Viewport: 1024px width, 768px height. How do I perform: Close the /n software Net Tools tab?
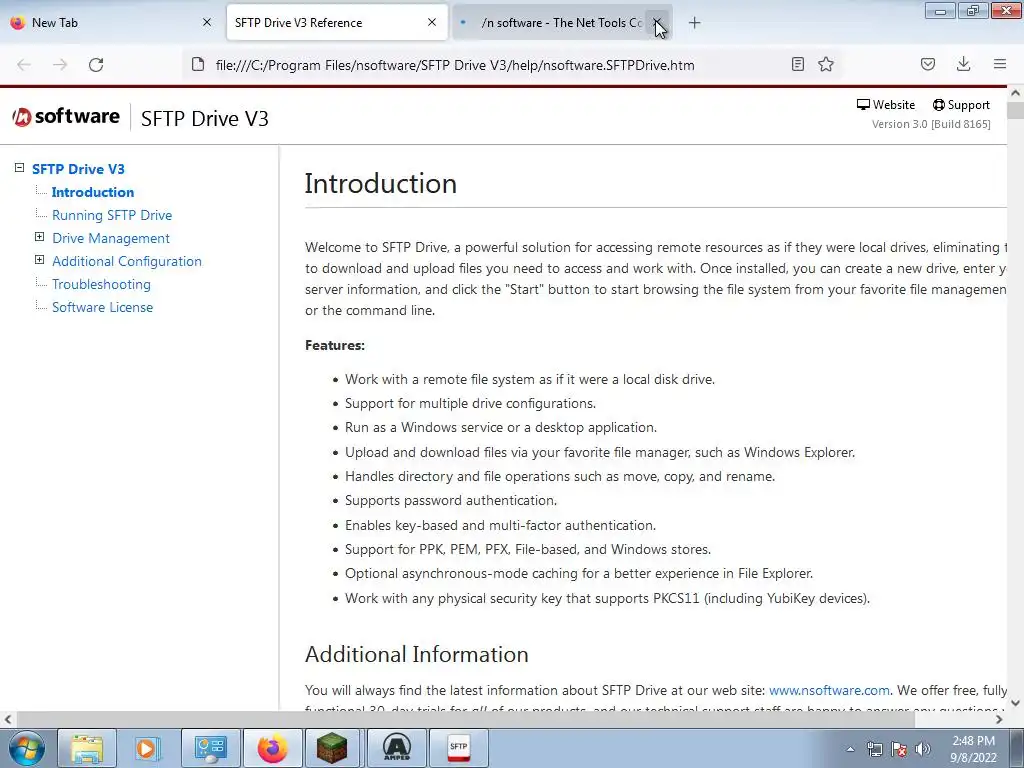coord(657,22)
